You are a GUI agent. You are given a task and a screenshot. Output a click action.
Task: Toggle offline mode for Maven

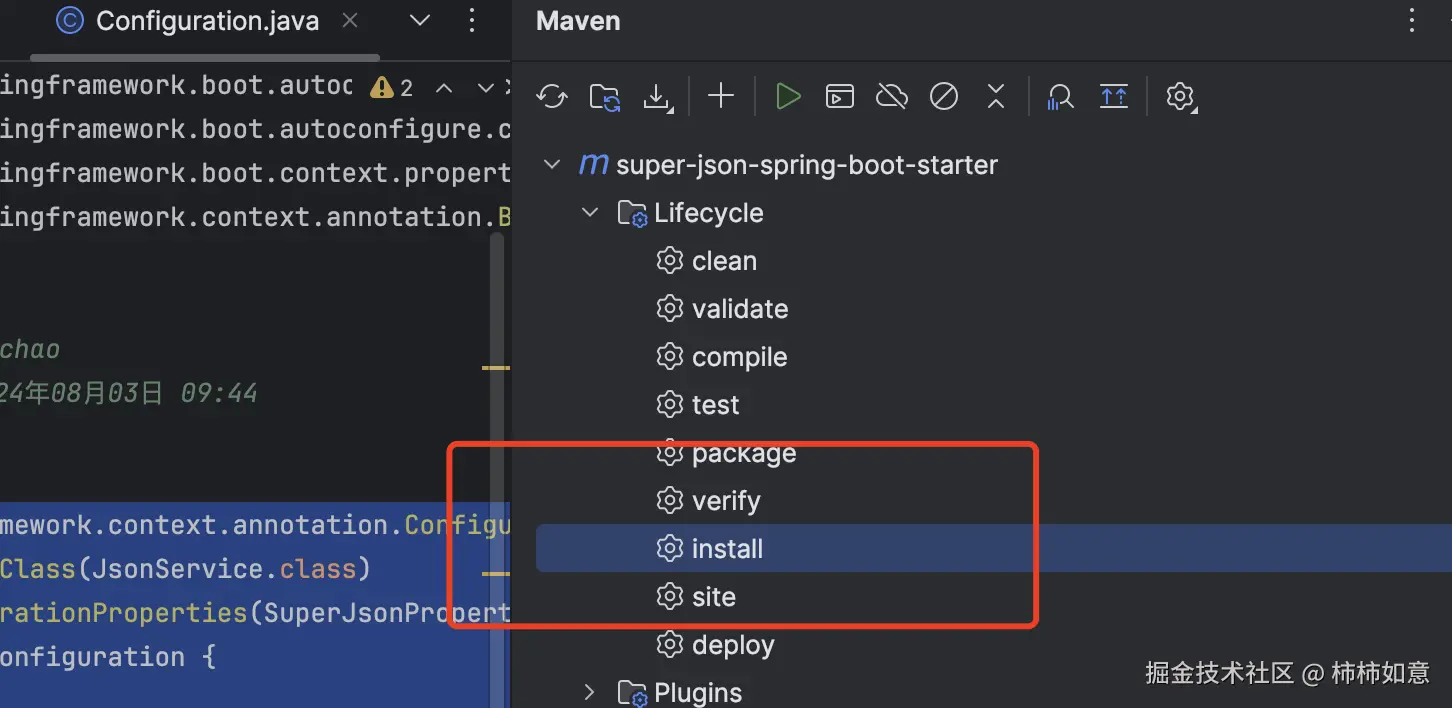(x=891, y=96)
